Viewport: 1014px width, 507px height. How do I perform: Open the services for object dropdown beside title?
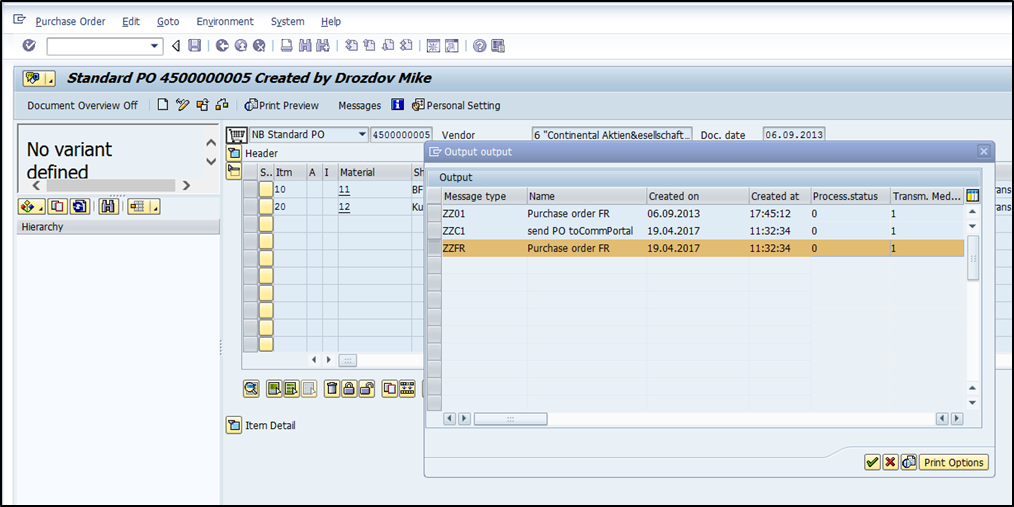(39, 79)
